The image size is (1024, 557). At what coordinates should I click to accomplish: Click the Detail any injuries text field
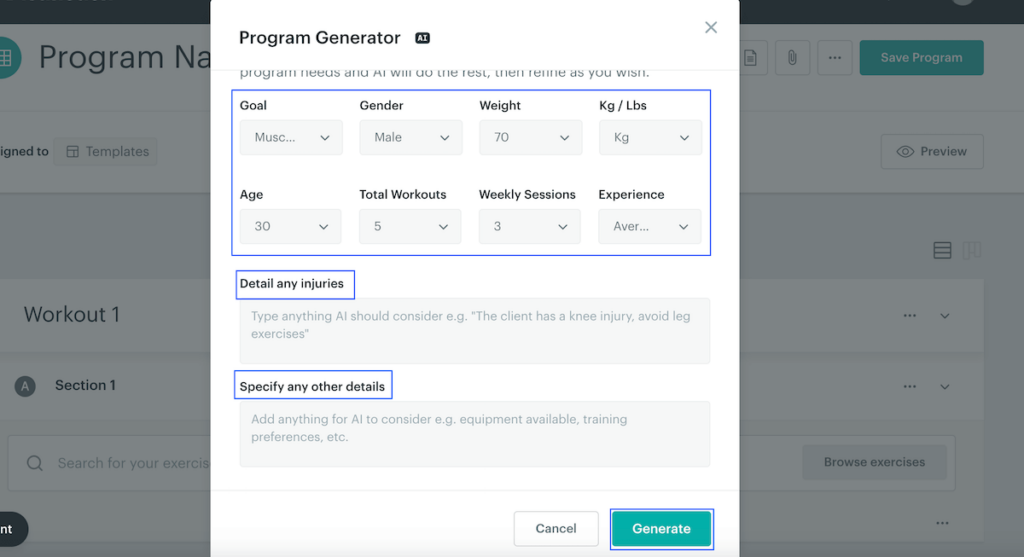point(475,330)
